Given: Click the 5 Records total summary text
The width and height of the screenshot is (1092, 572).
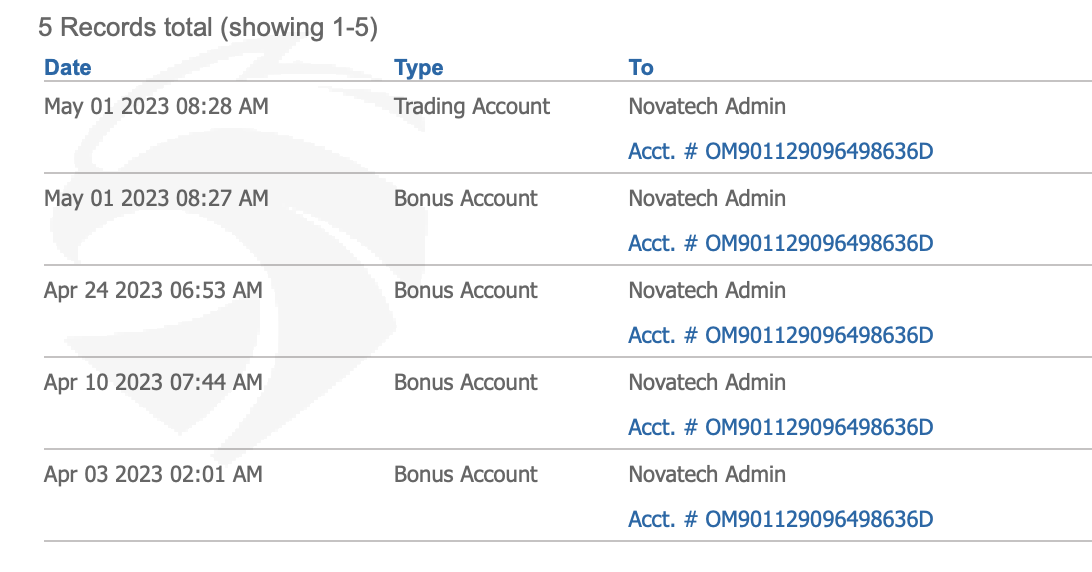Looking at the screenshot, I should 208,28.
